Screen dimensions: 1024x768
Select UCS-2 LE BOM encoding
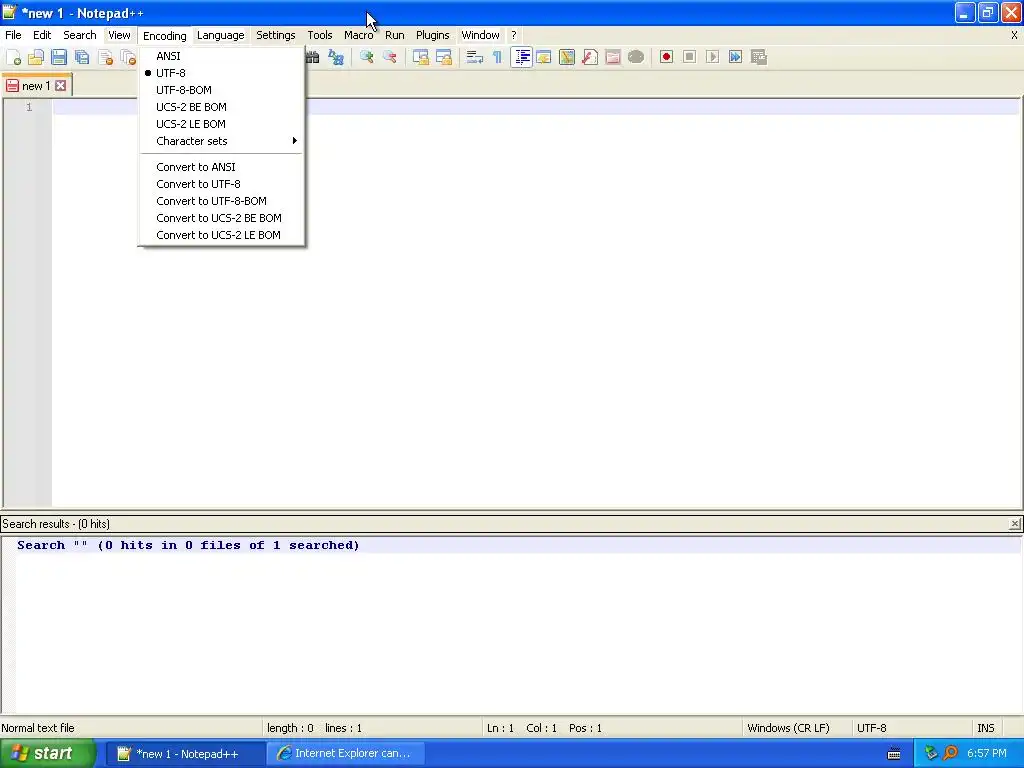point(221,124)
